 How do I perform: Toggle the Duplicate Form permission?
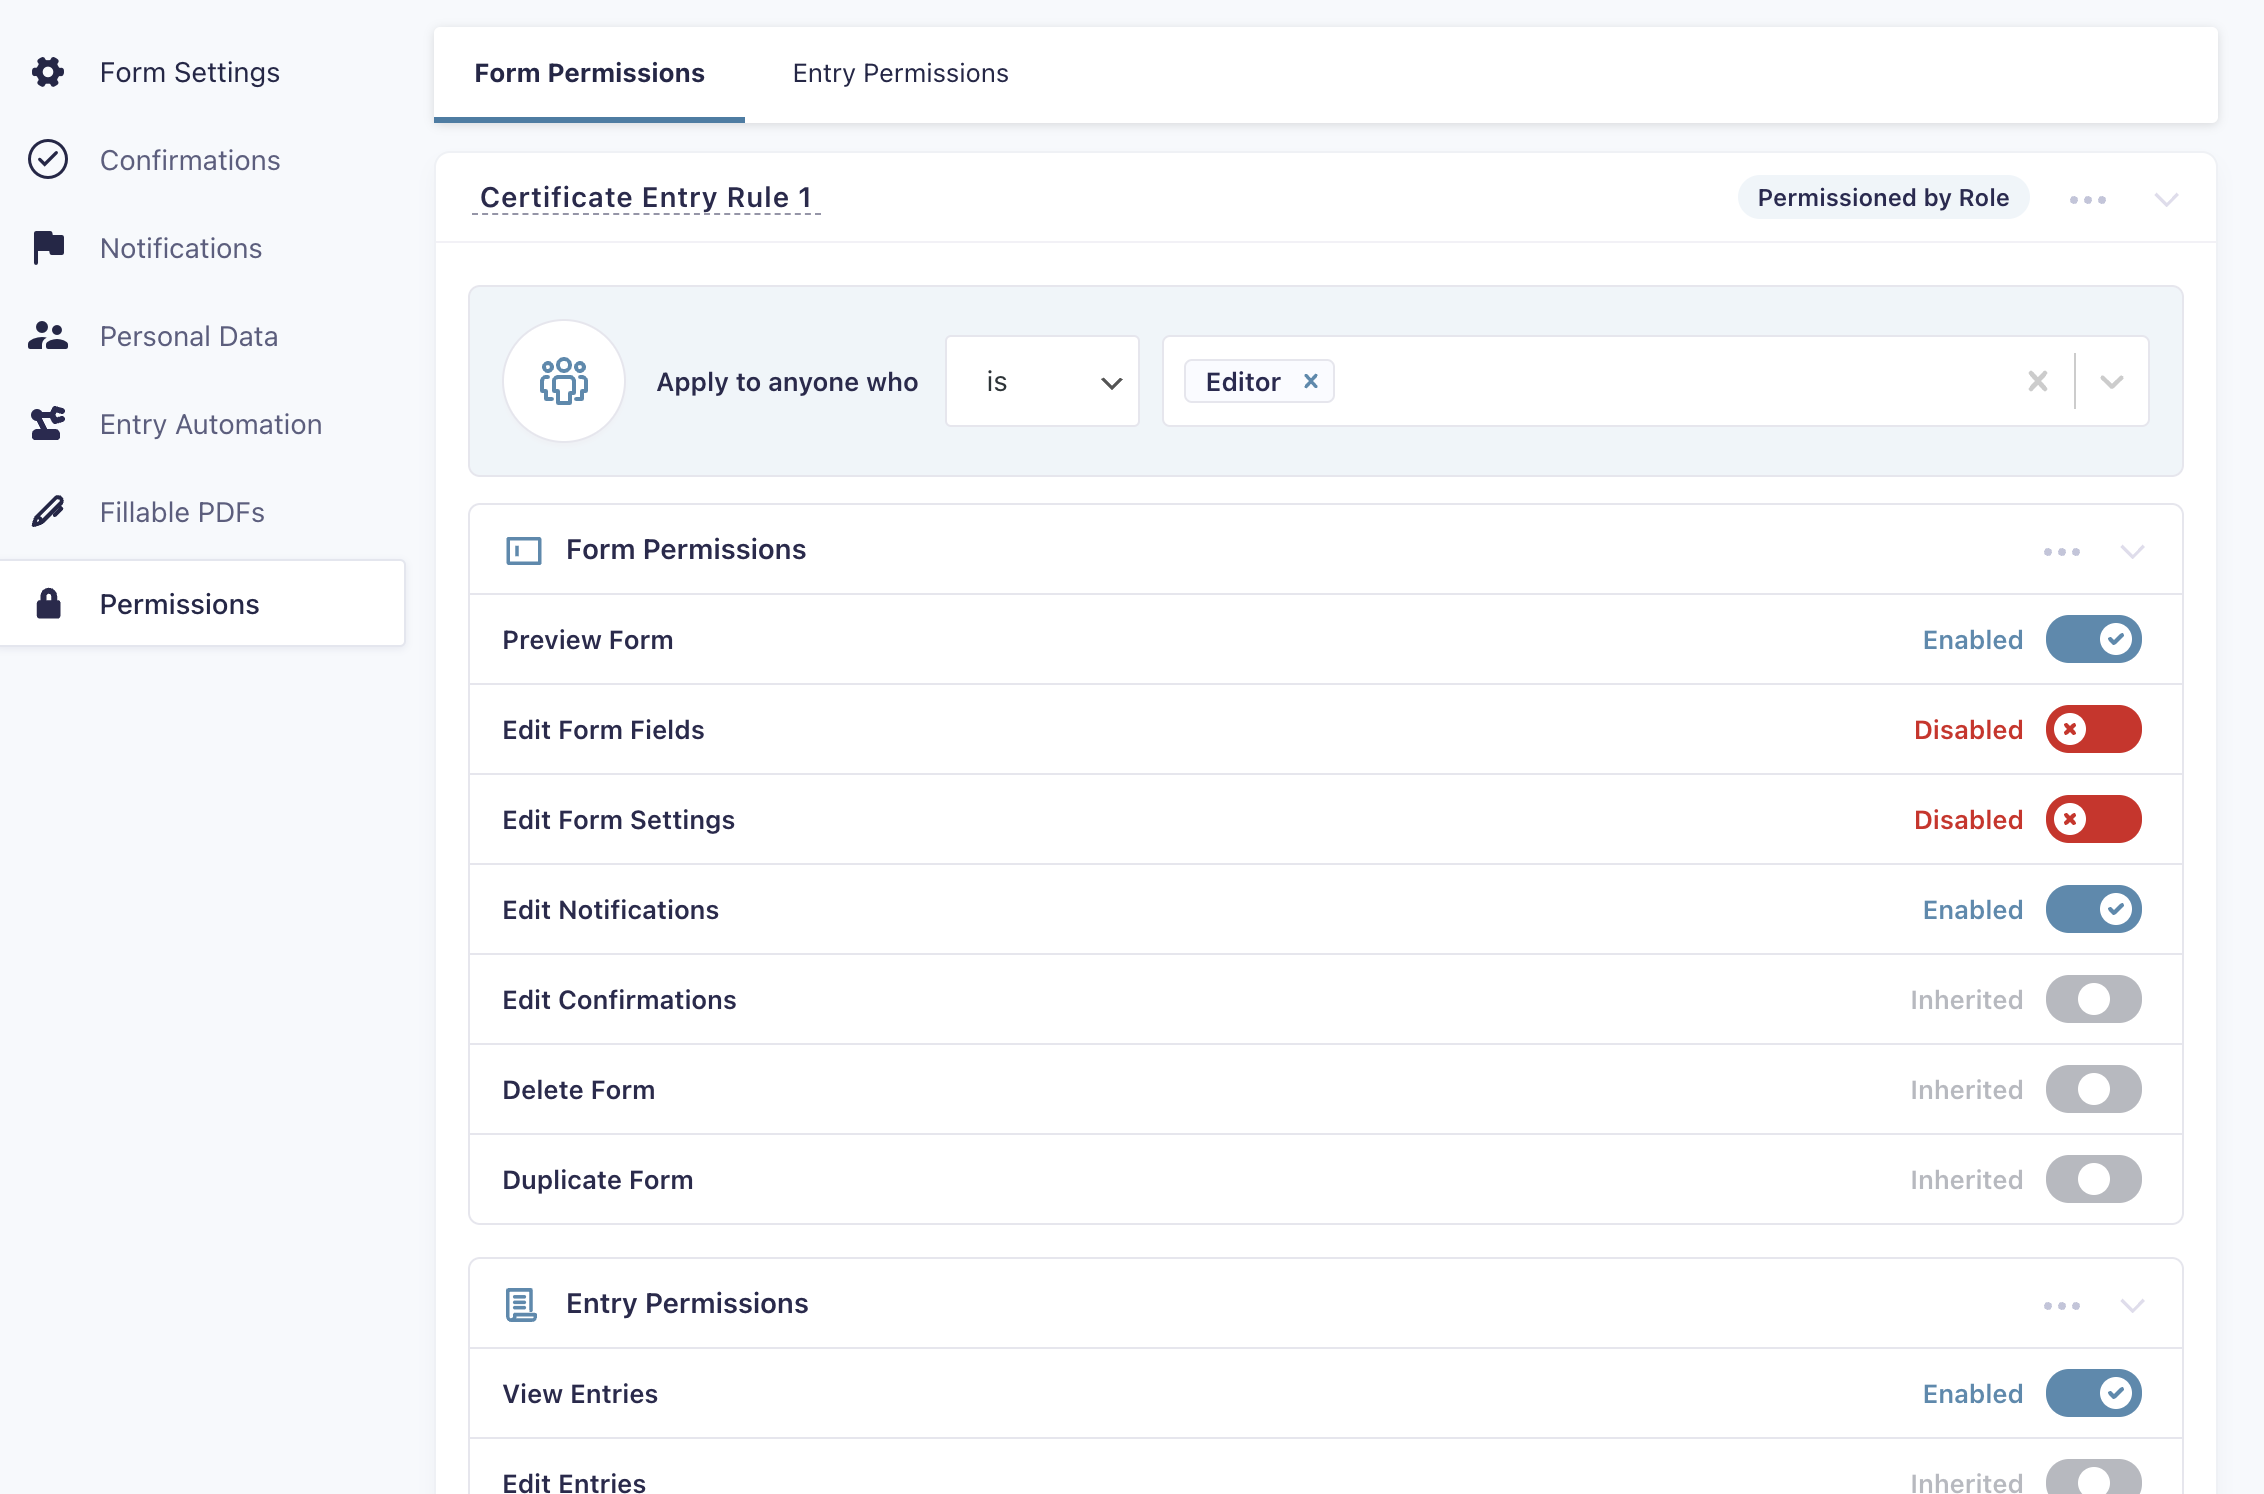pos(2093,1179)
